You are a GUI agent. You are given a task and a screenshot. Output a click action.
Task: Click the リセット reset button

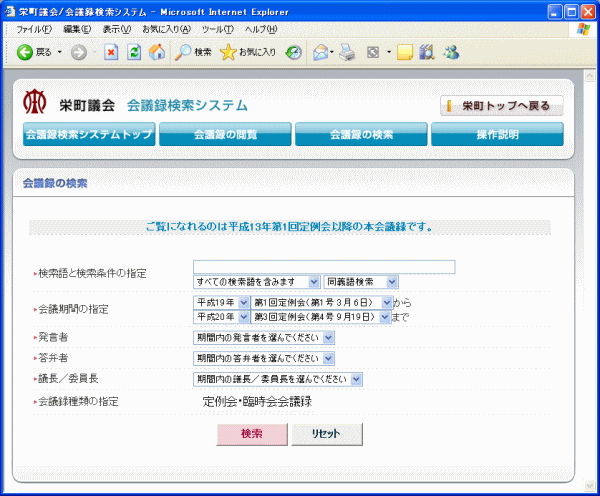327,434
